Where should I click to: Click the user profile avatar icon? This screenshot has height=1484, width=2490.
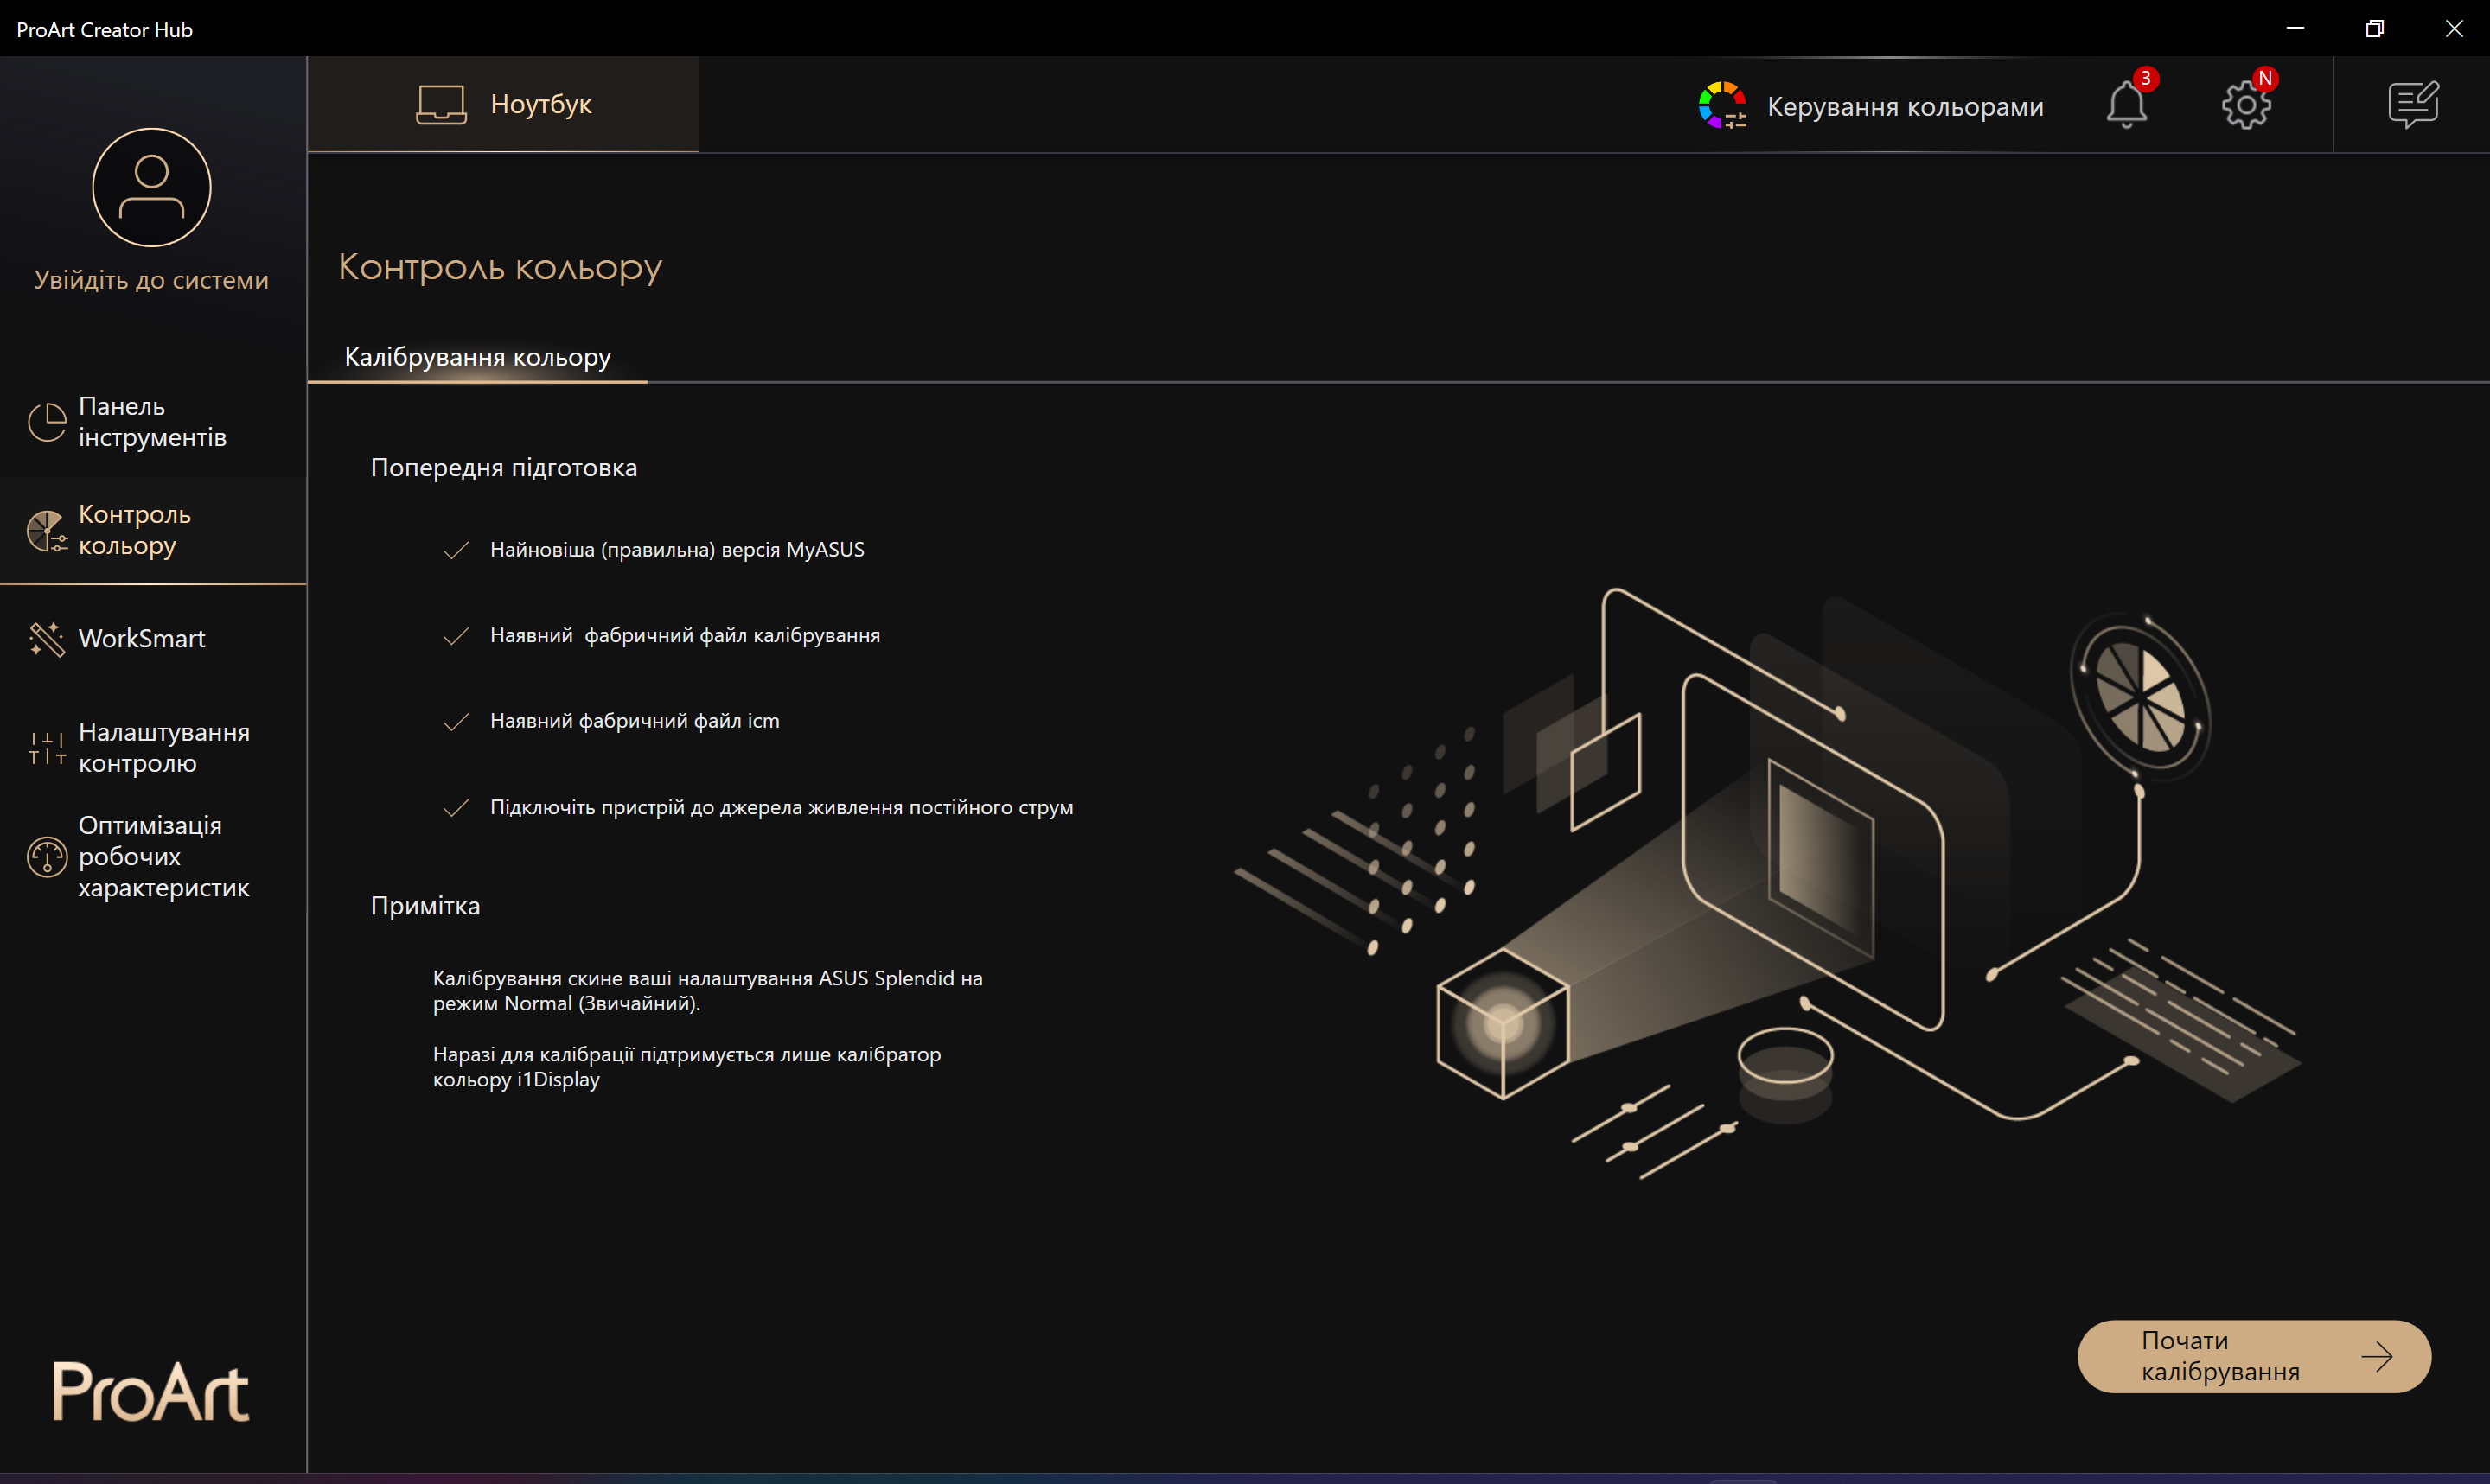(151, 187)
